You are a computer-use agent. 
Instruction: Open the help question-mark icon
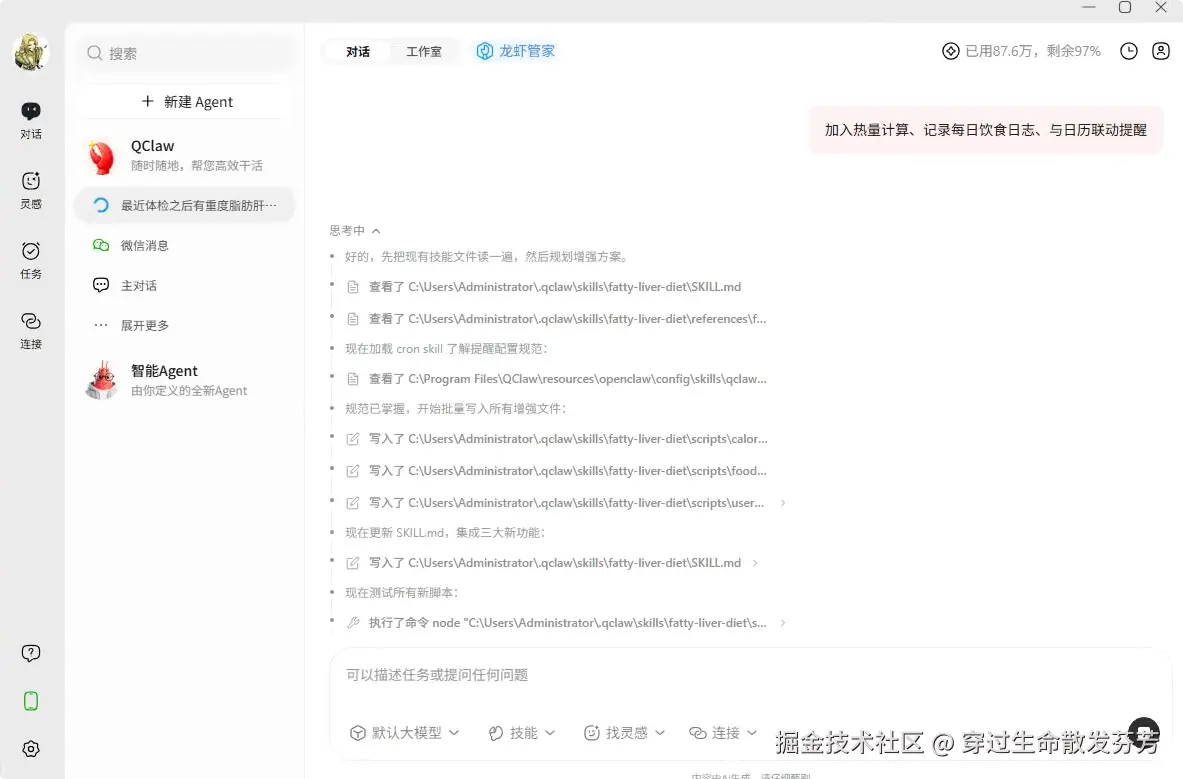tap(31, 653)
